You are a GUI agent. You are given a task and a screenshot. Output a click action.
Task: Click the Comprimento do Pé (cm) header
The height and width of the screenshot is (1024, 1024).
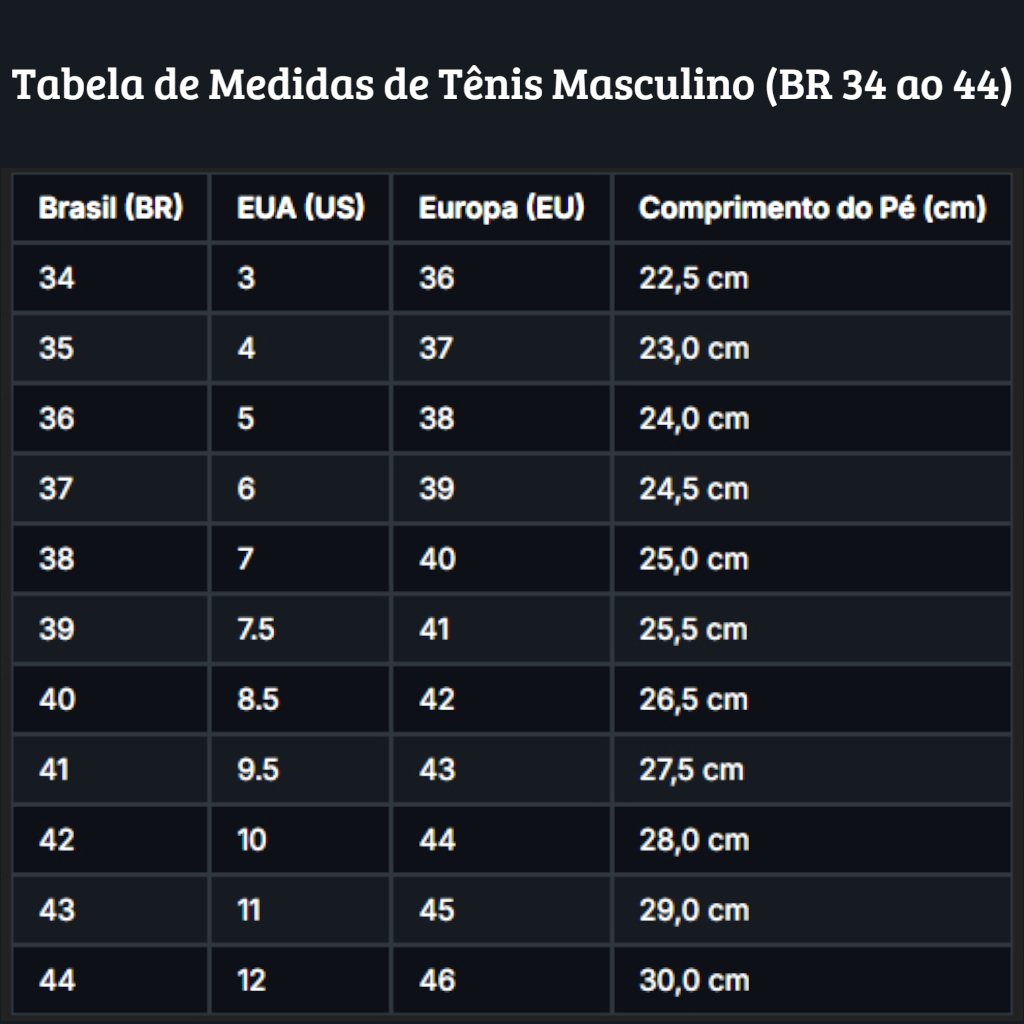[x=812, y=208]
